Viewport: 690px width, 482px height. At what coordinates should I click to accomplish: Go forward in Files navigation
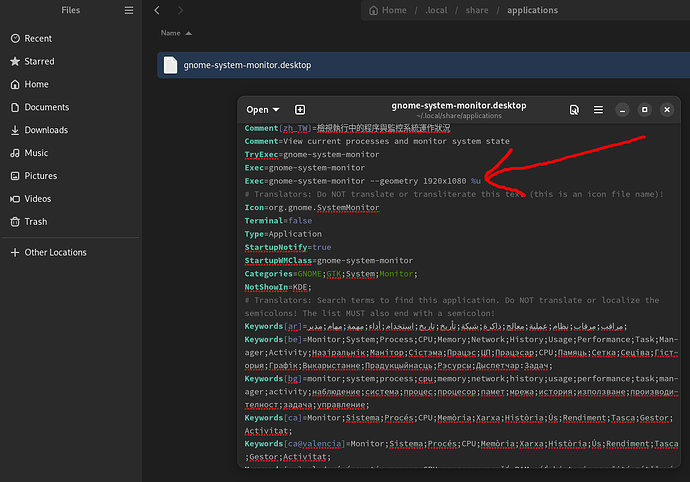pos(180,10)
